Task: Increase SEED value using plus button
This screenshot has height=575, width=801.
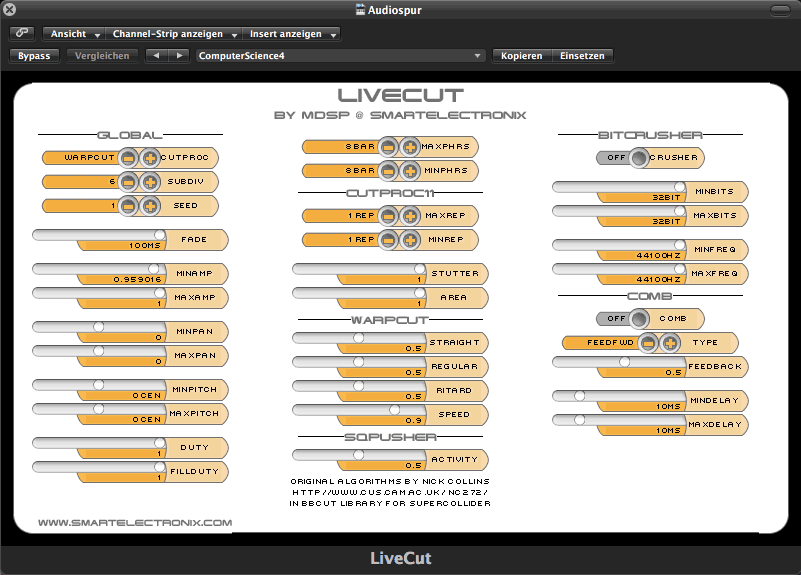Action: pos(150,206)
